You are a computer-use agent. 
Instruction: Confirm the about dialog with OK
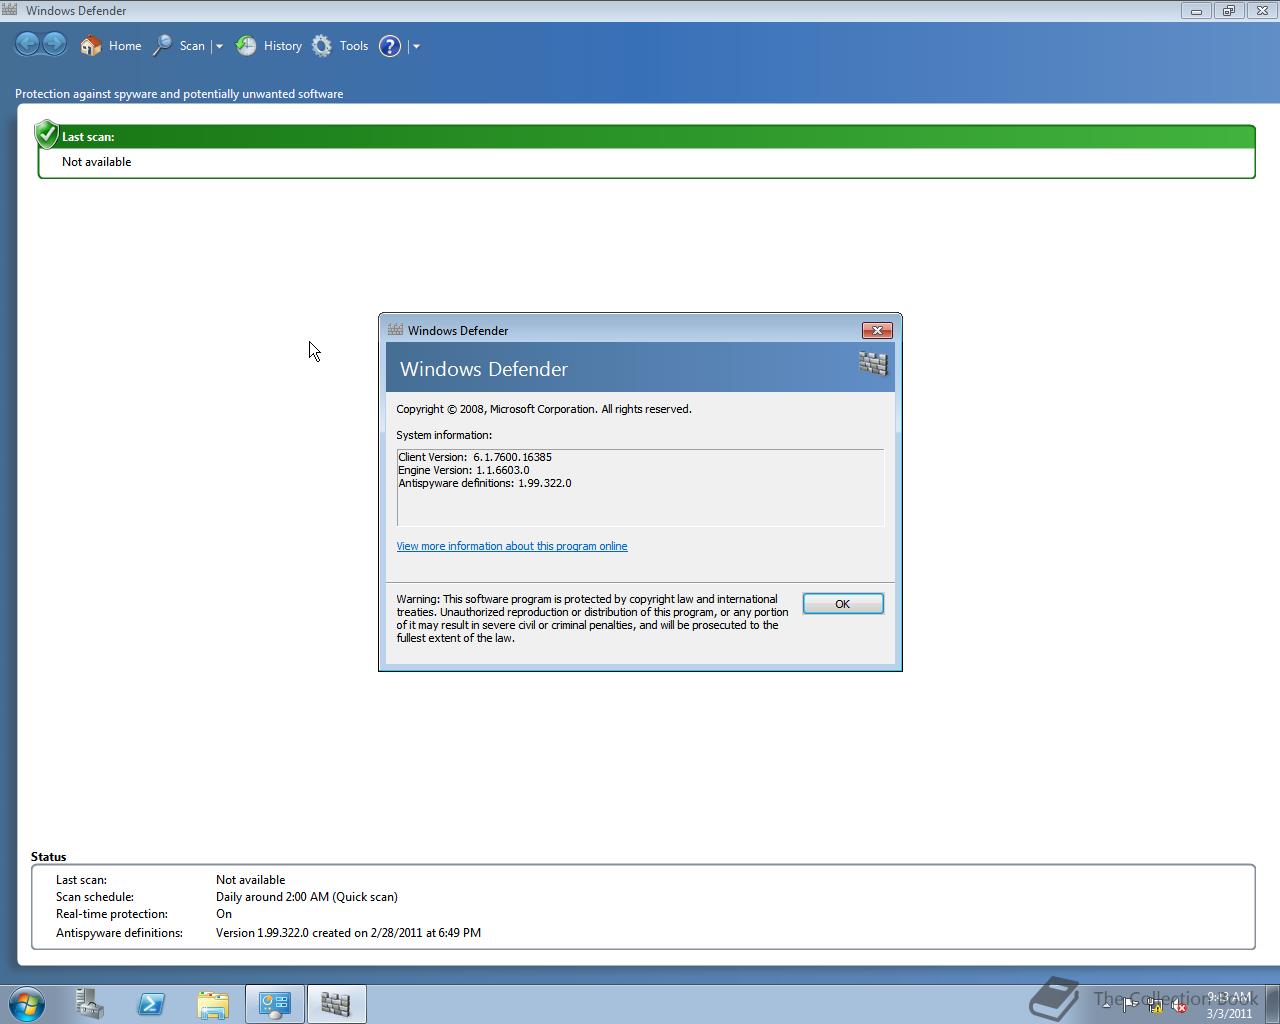tap(843, 604)
